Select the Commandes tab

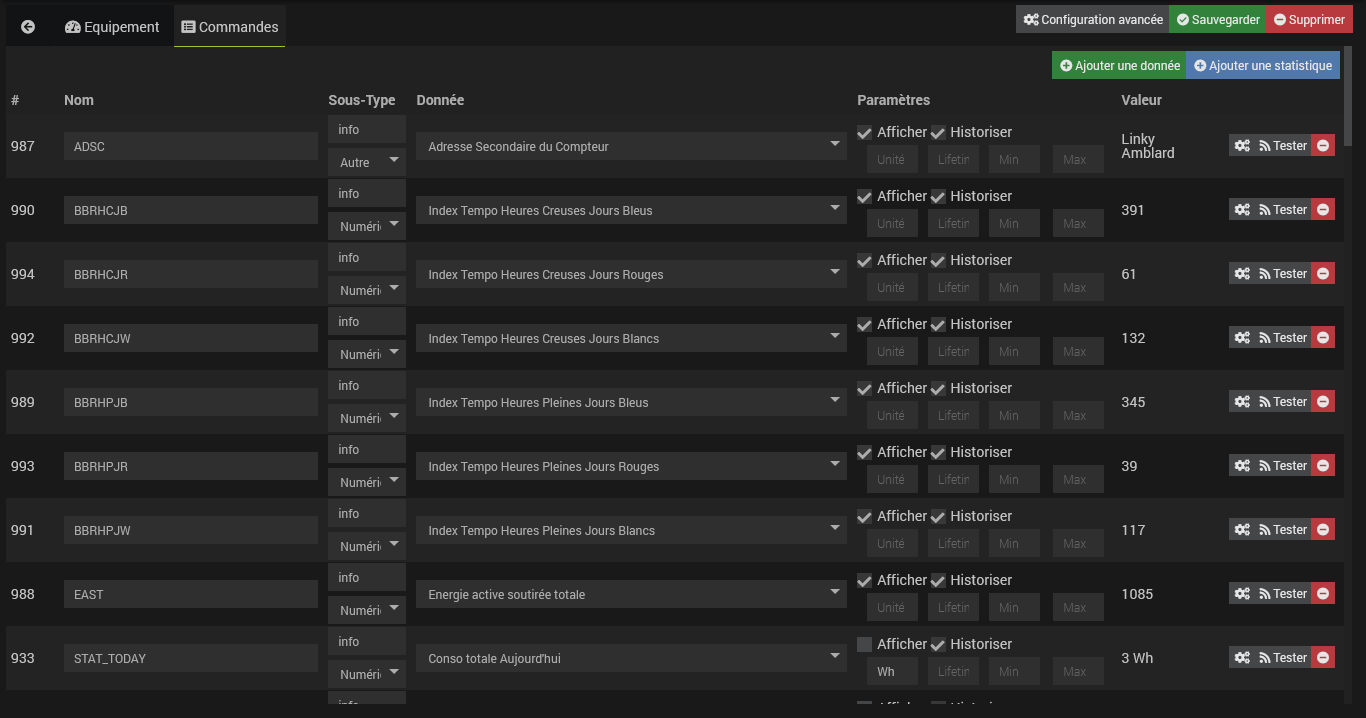coord(230,27)
